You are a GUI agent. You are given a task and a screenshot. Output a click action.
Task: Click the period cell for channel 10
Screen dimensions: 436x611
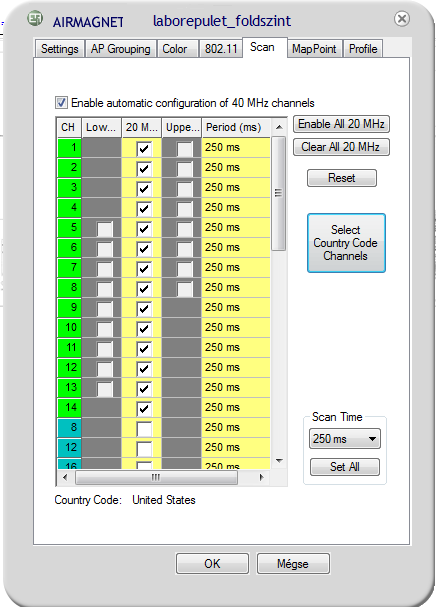[236, 327]
